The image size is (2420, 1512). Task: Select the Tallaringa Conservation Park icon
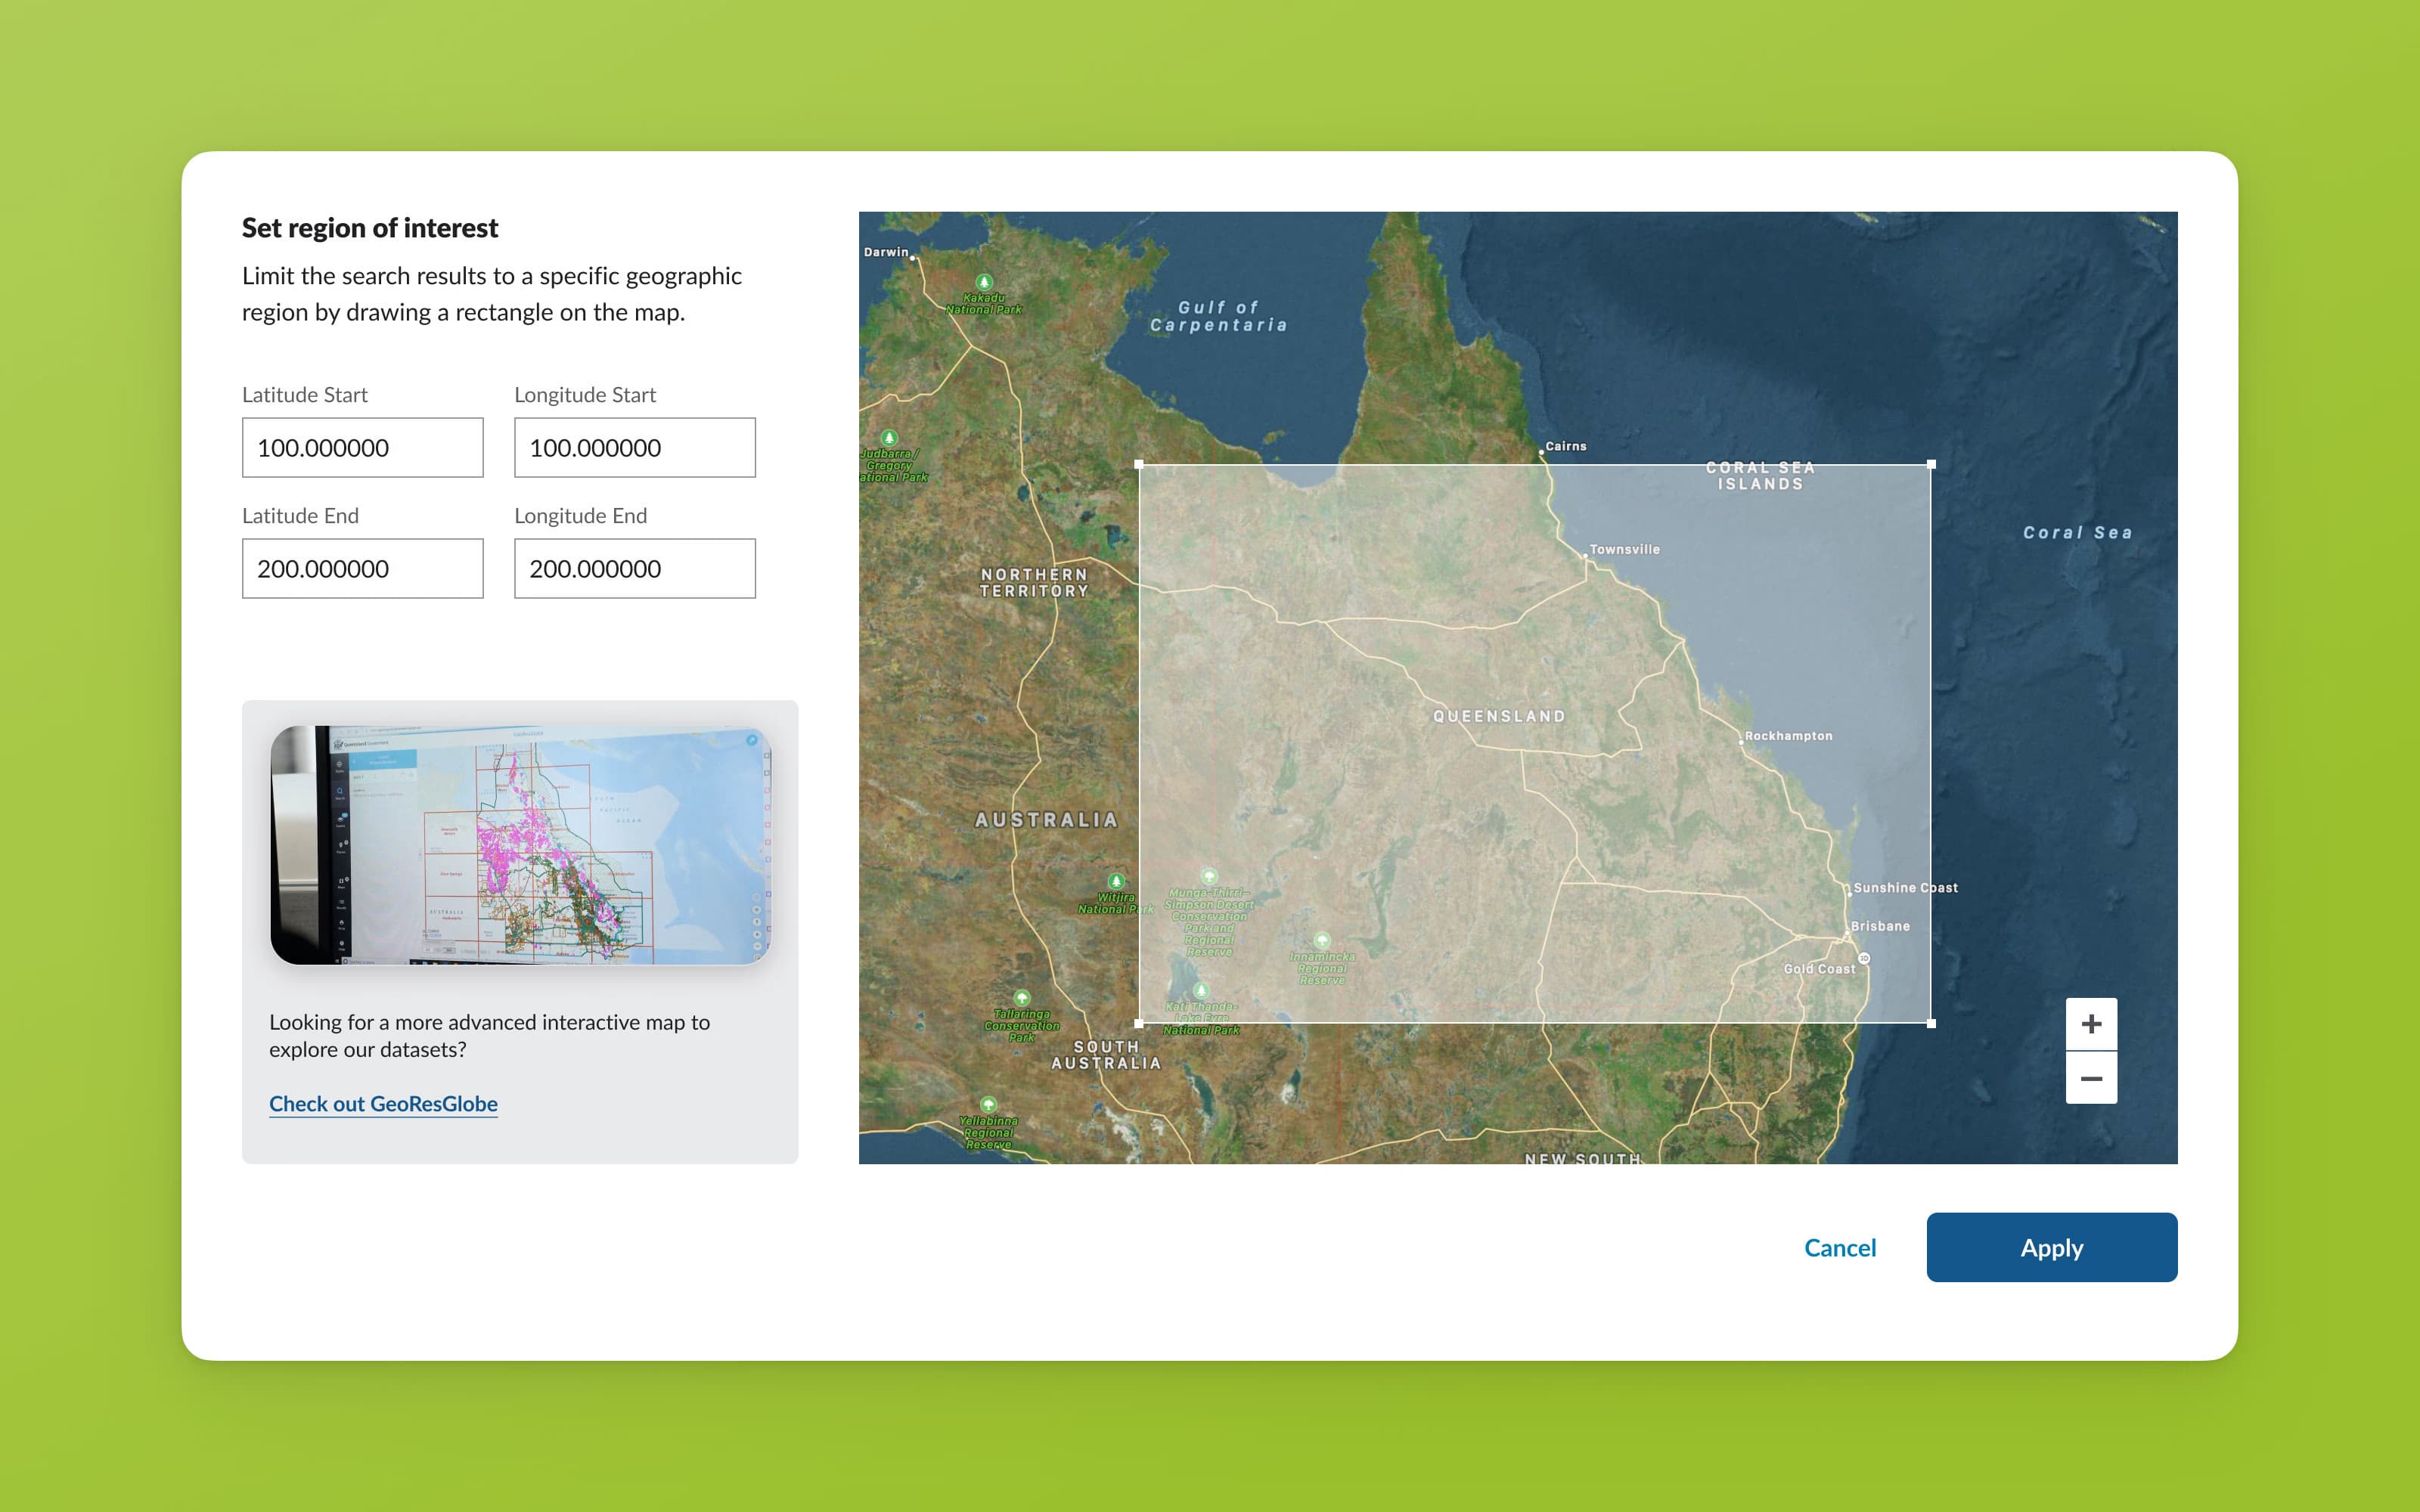1020,997
